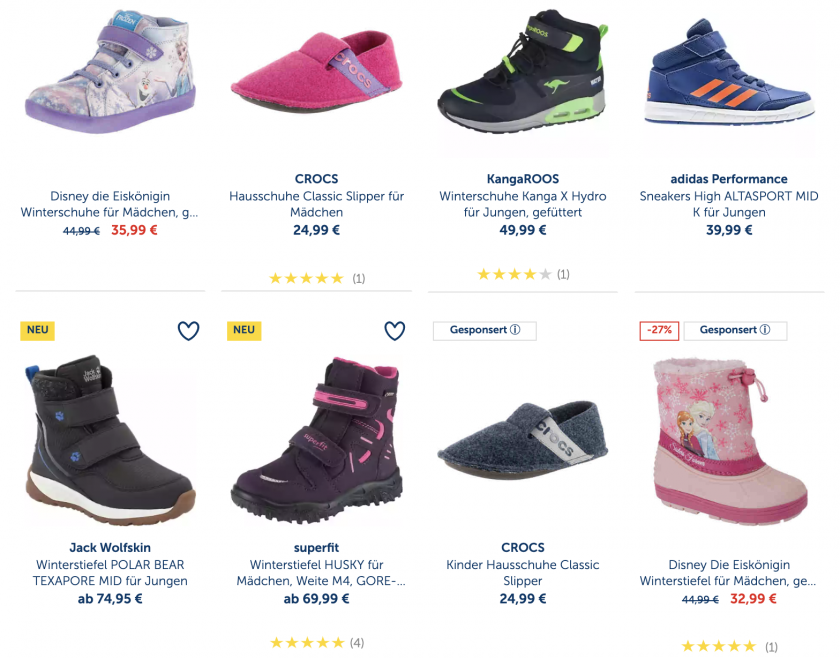Screen dimensions: 840x658
Task: Open Sneakers High ALTASPORT MID product link
Action: click(729, 204)
